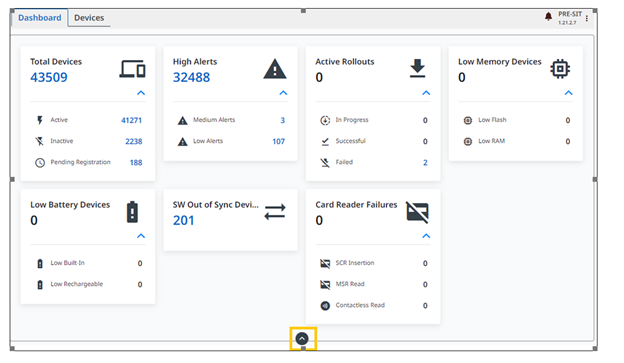This screenshot has width=624, height=363.
Task: Click the In Progress label
Action: pyautogui.click(x=352, y=120)
